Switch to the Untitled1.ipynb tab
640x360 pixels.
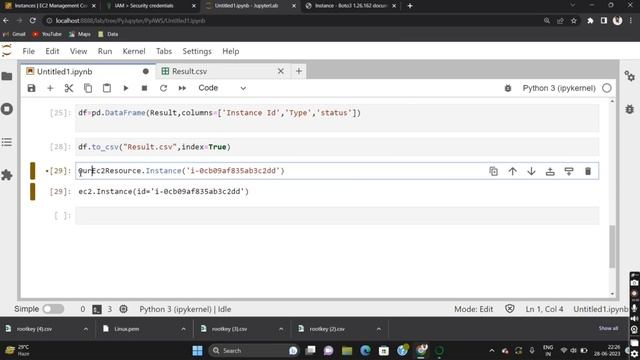coord(88,71)
